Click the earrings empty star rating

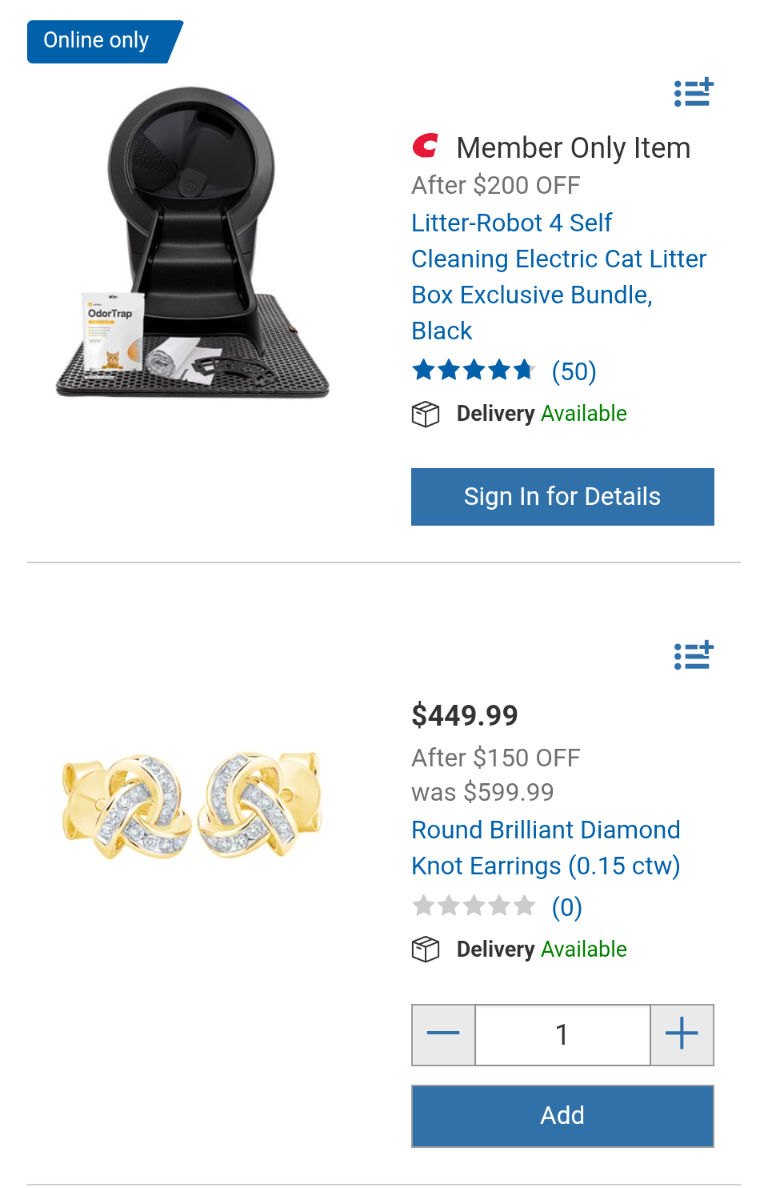click(x=474, y=907)
